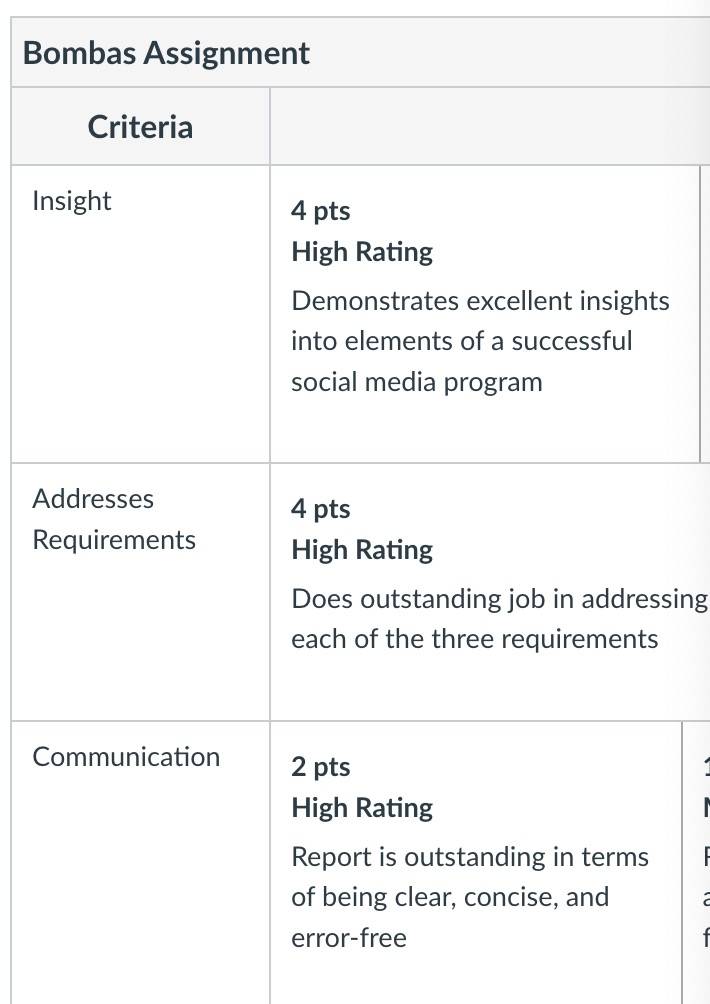The height and width of the screenshot is (1004, 710).
Task: Click the Insight criterion label
Action: 72,200
